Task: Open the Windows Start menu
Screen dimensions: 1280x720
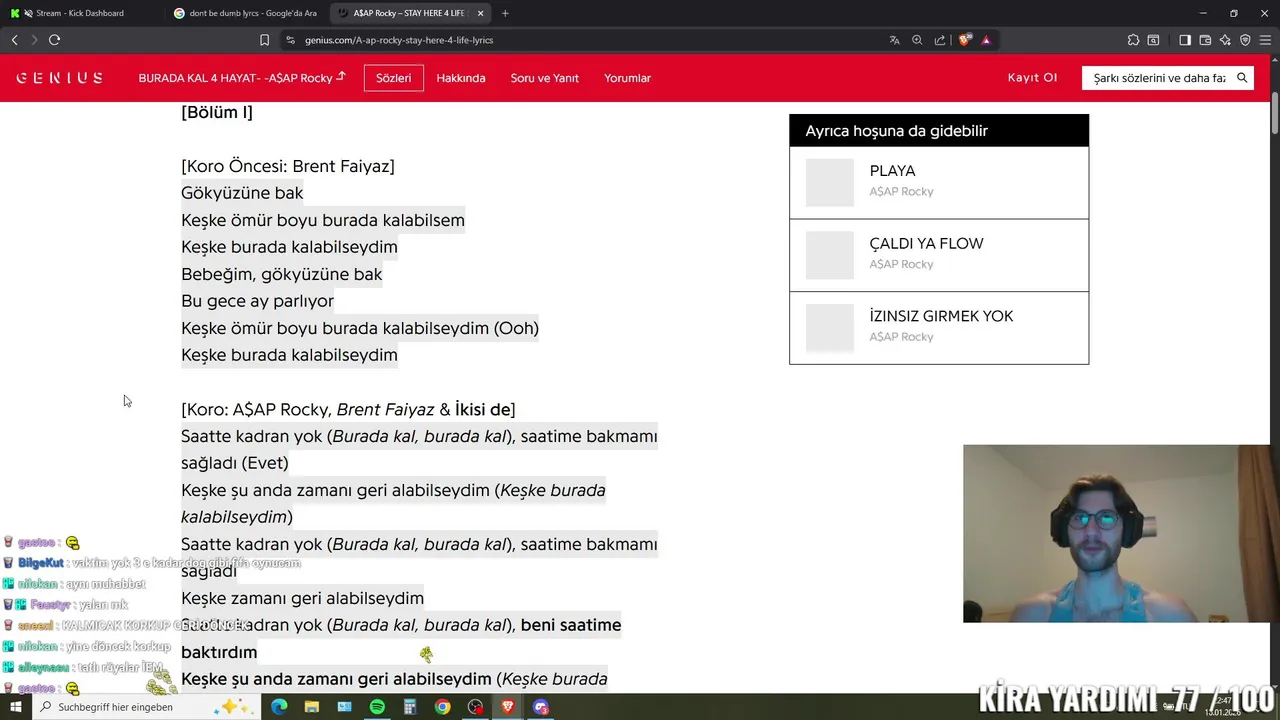Action: click(x=15, y=707)
